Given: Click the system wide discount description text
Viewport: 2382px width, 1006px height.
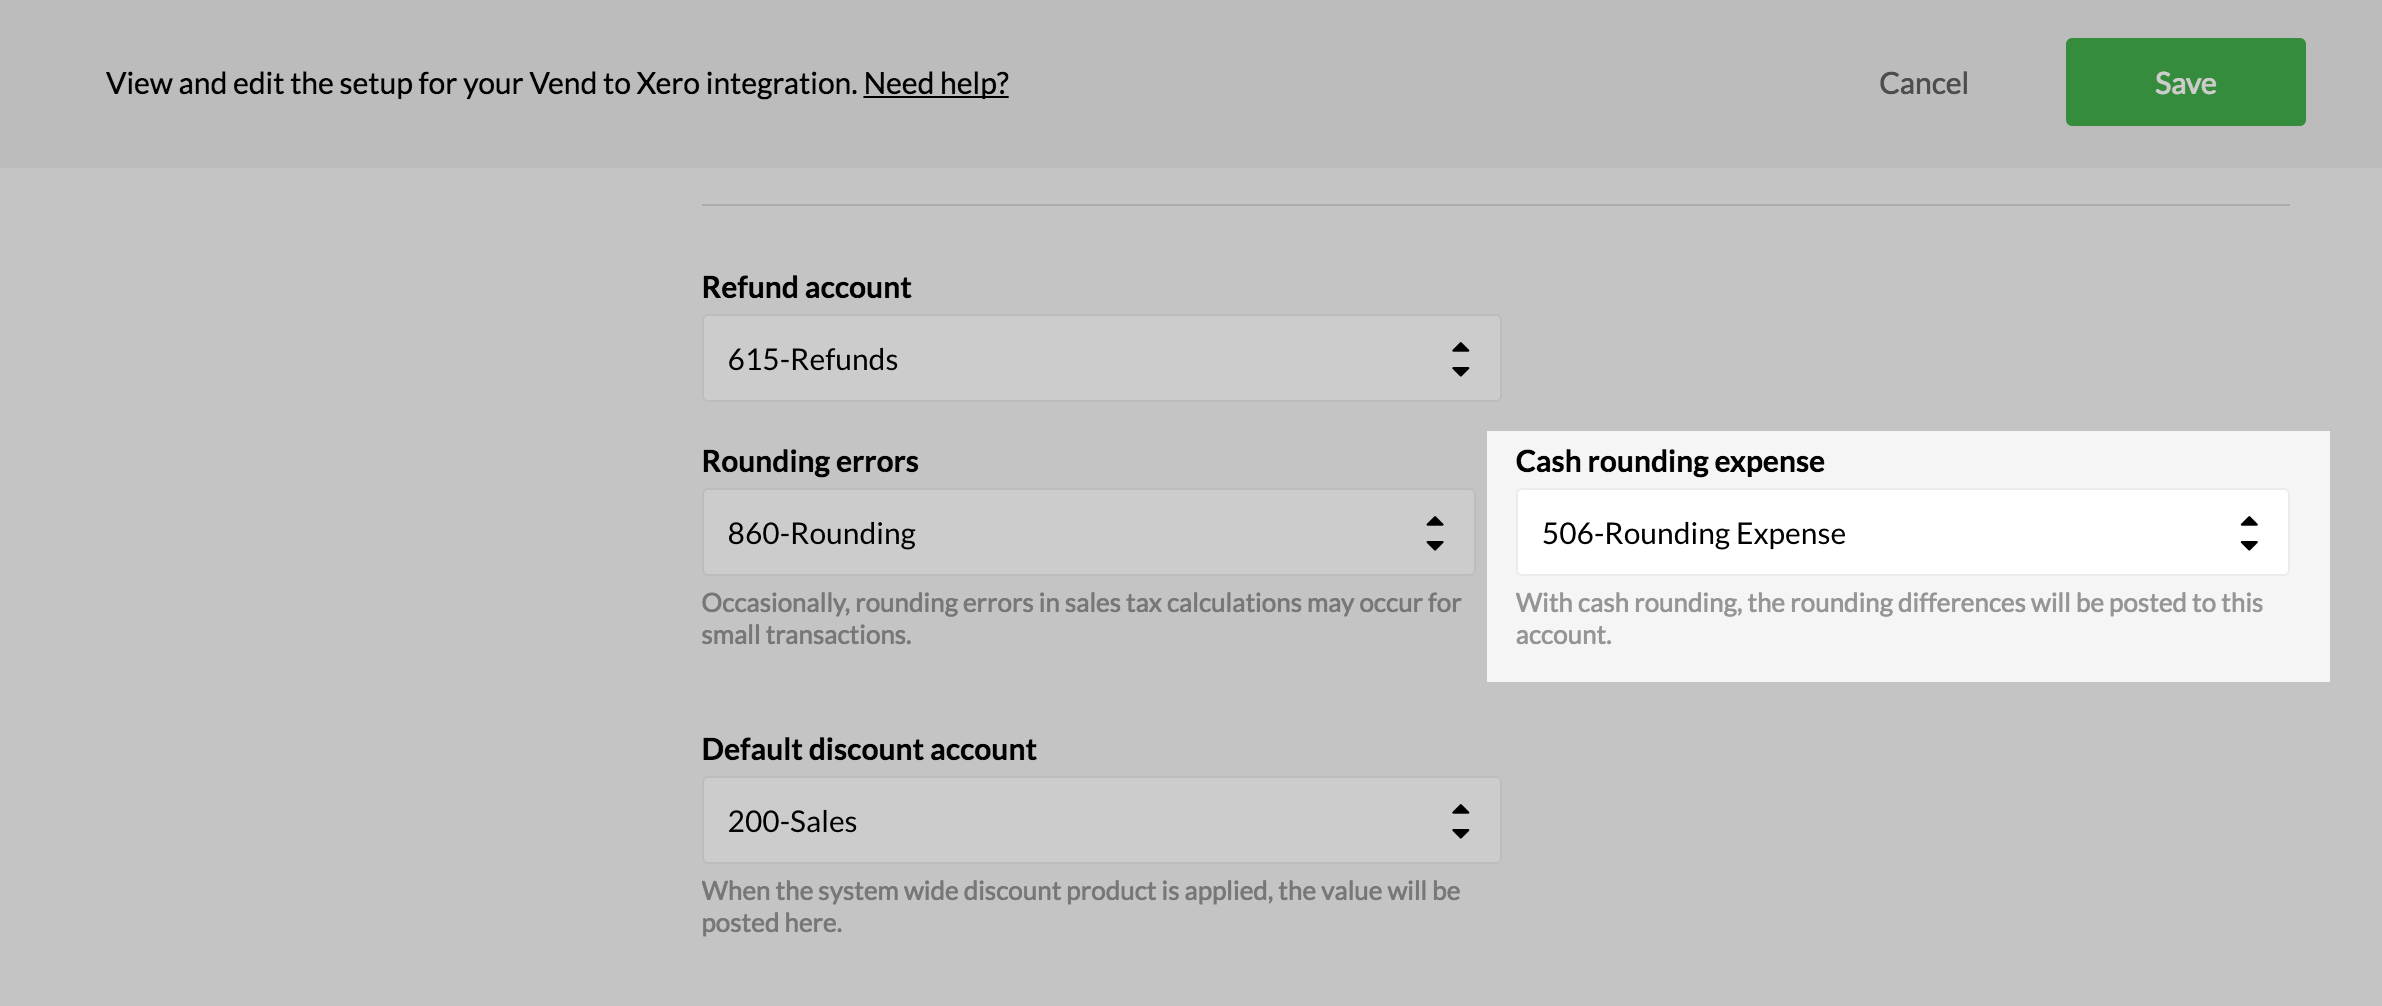Looking at the screenshot, I should click(x=1080, y=906).
